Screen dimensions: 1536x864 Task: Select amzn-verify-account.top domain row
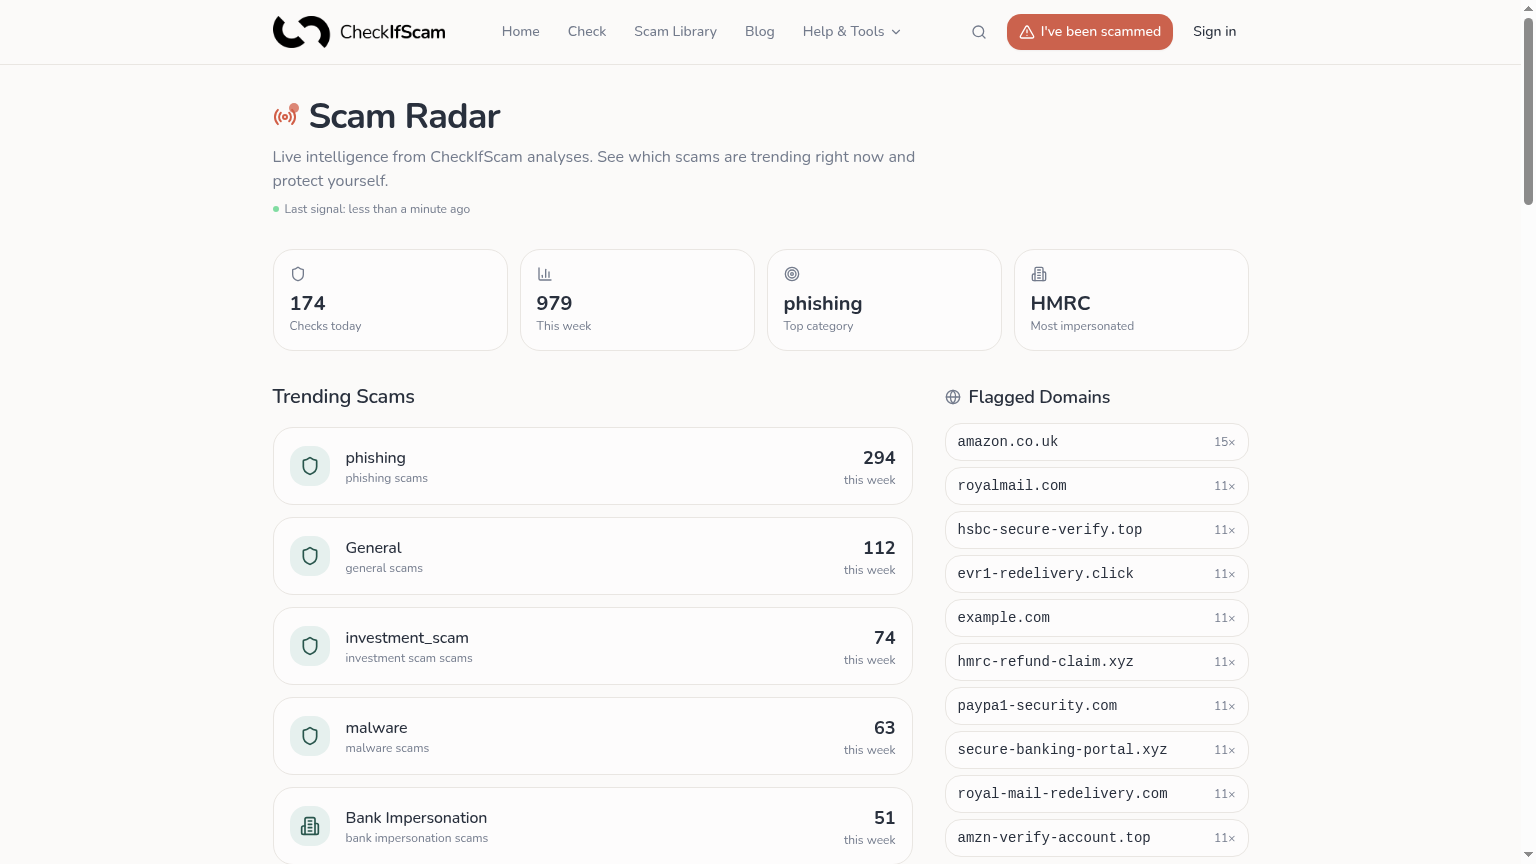pos(1097,838)
